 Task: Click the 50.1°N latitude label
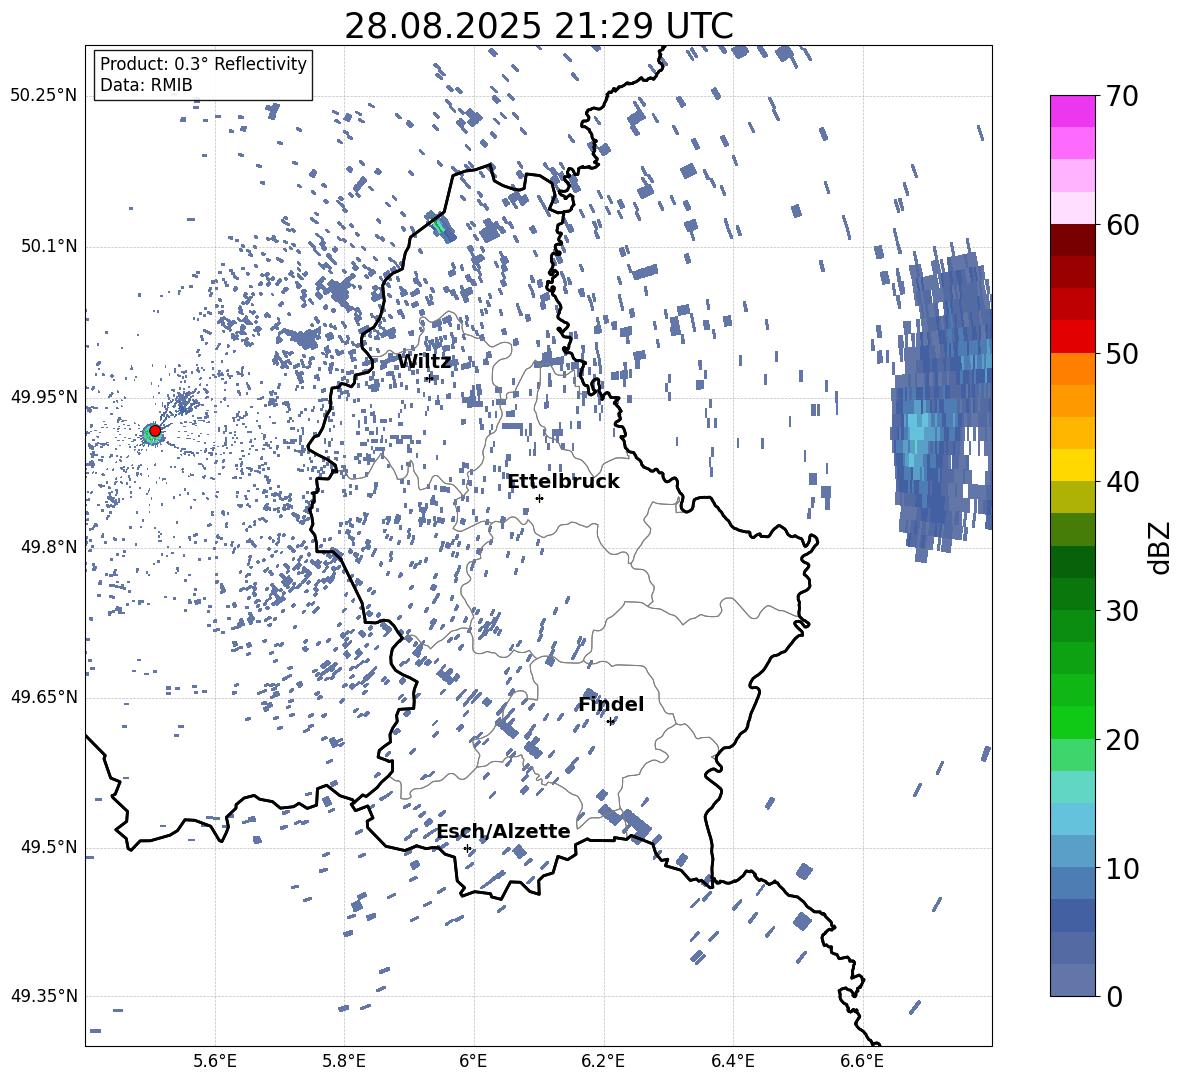pyautogui.click(x=48, y=246)
